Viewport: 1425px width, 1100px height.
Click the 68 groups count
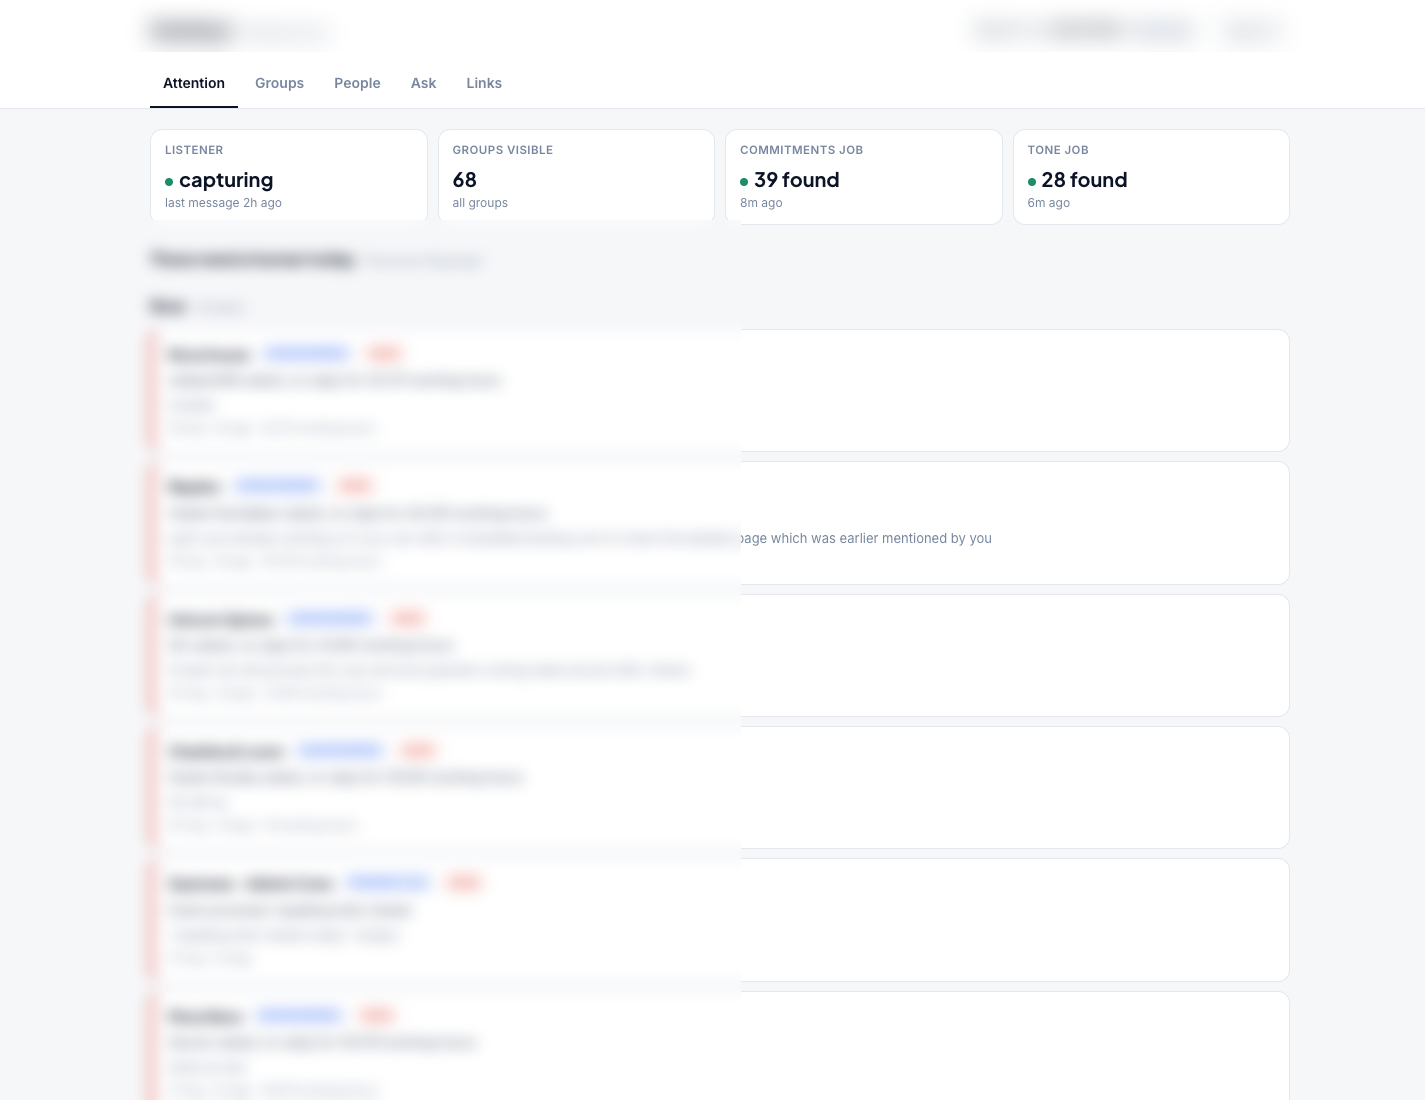coord(465,180)
